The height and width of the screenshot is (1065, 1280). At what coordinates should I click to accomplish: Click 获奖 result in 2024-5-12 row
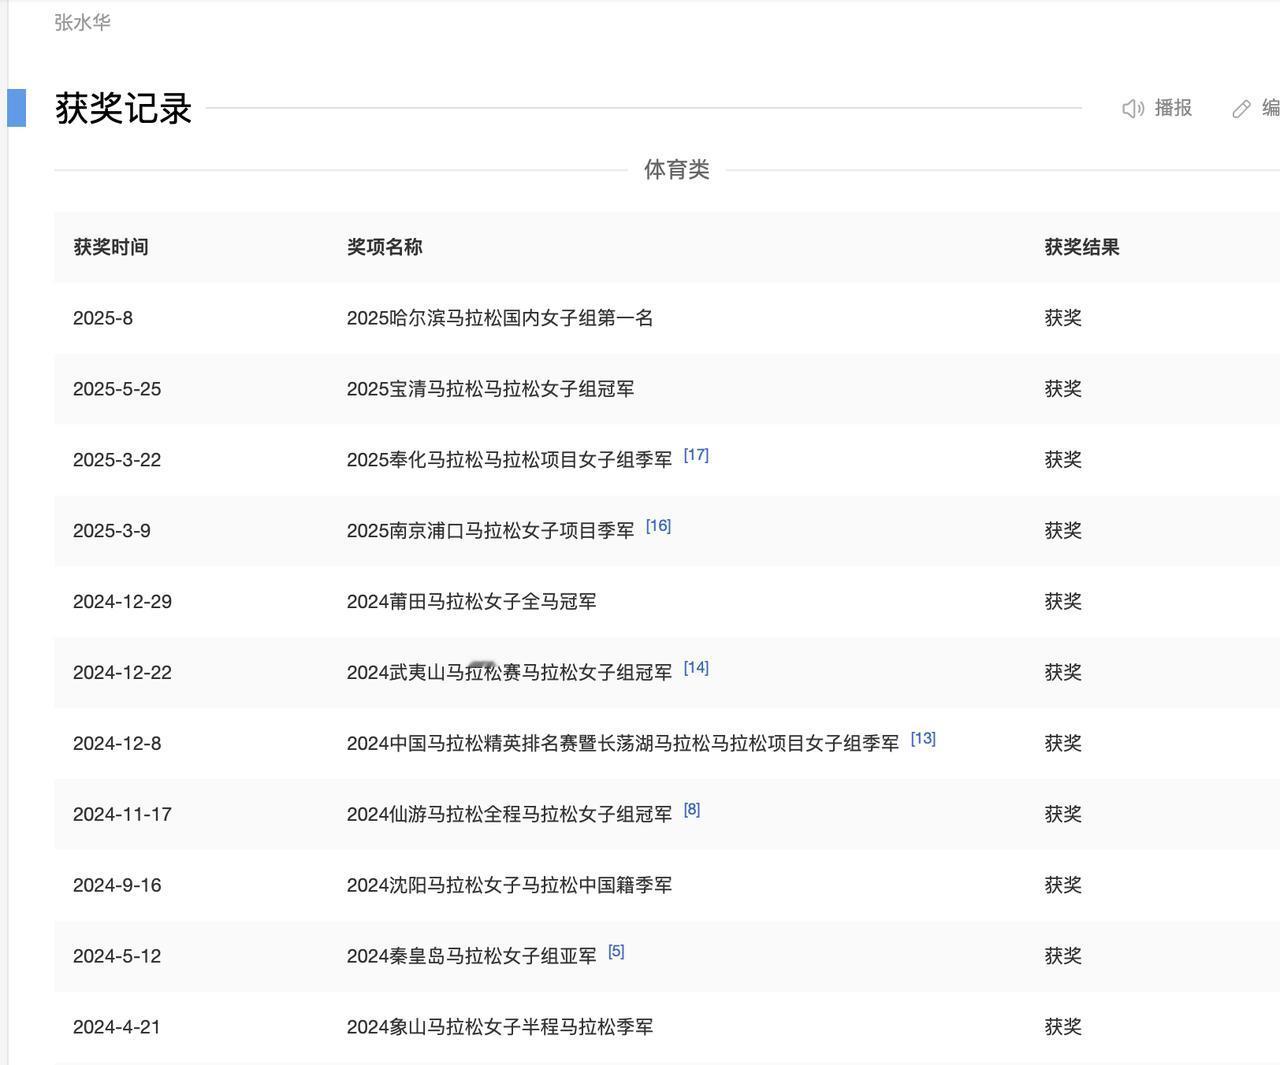click(x=1063, y=957)
